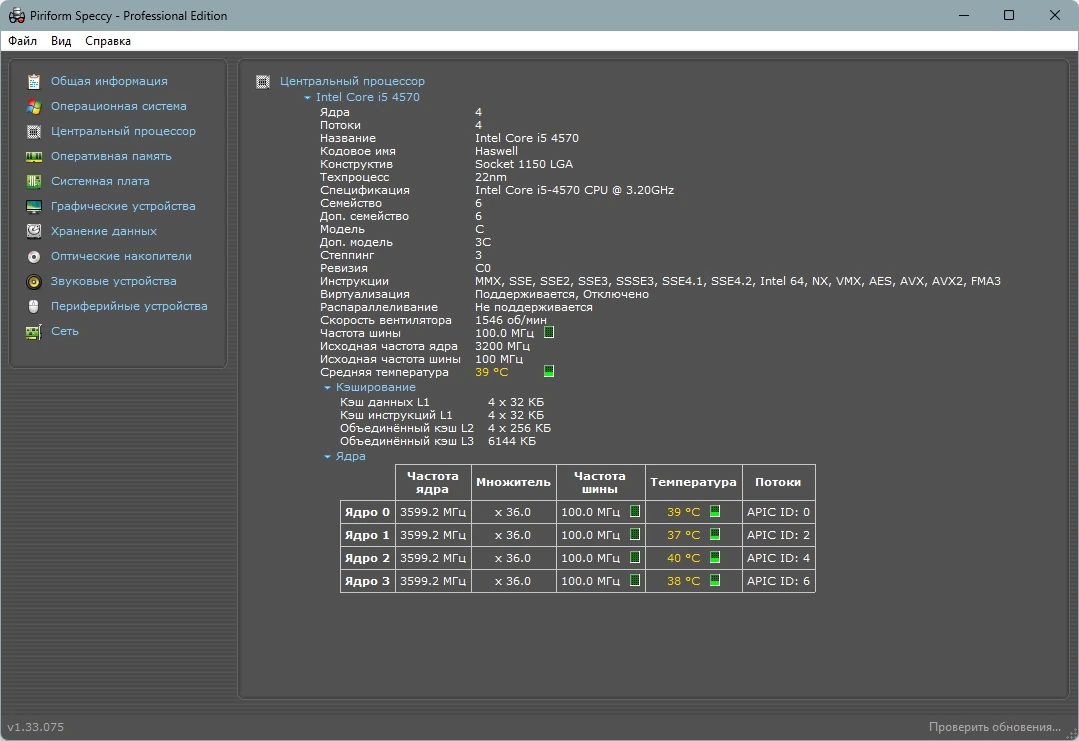
Task: Click the green graph icon next to Средняя температура
Action: point(548,372)
